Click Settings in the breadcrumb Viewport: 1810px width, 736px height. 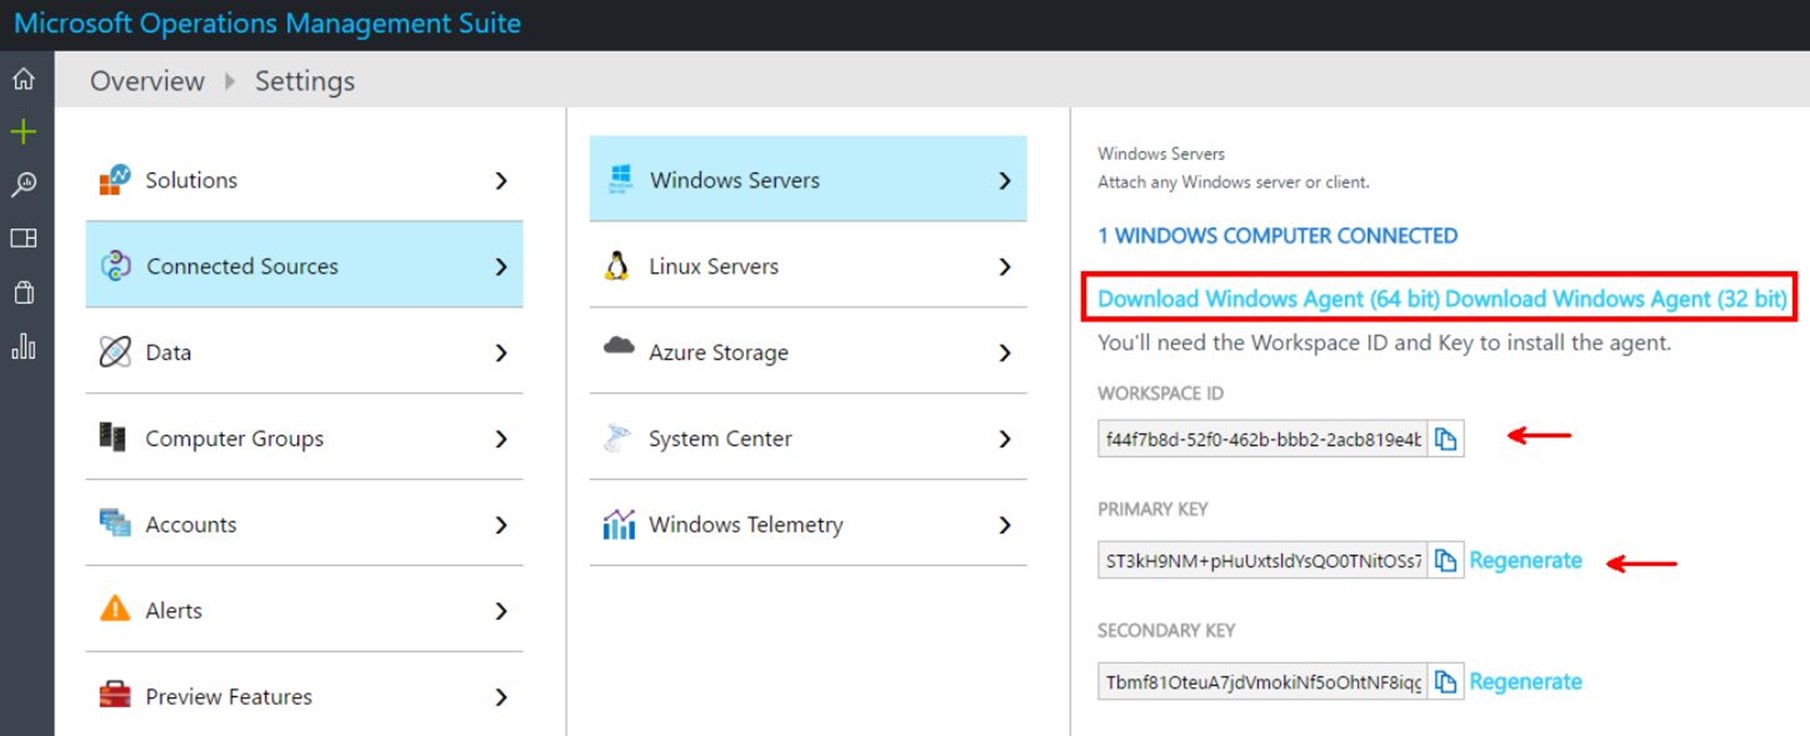305,81
